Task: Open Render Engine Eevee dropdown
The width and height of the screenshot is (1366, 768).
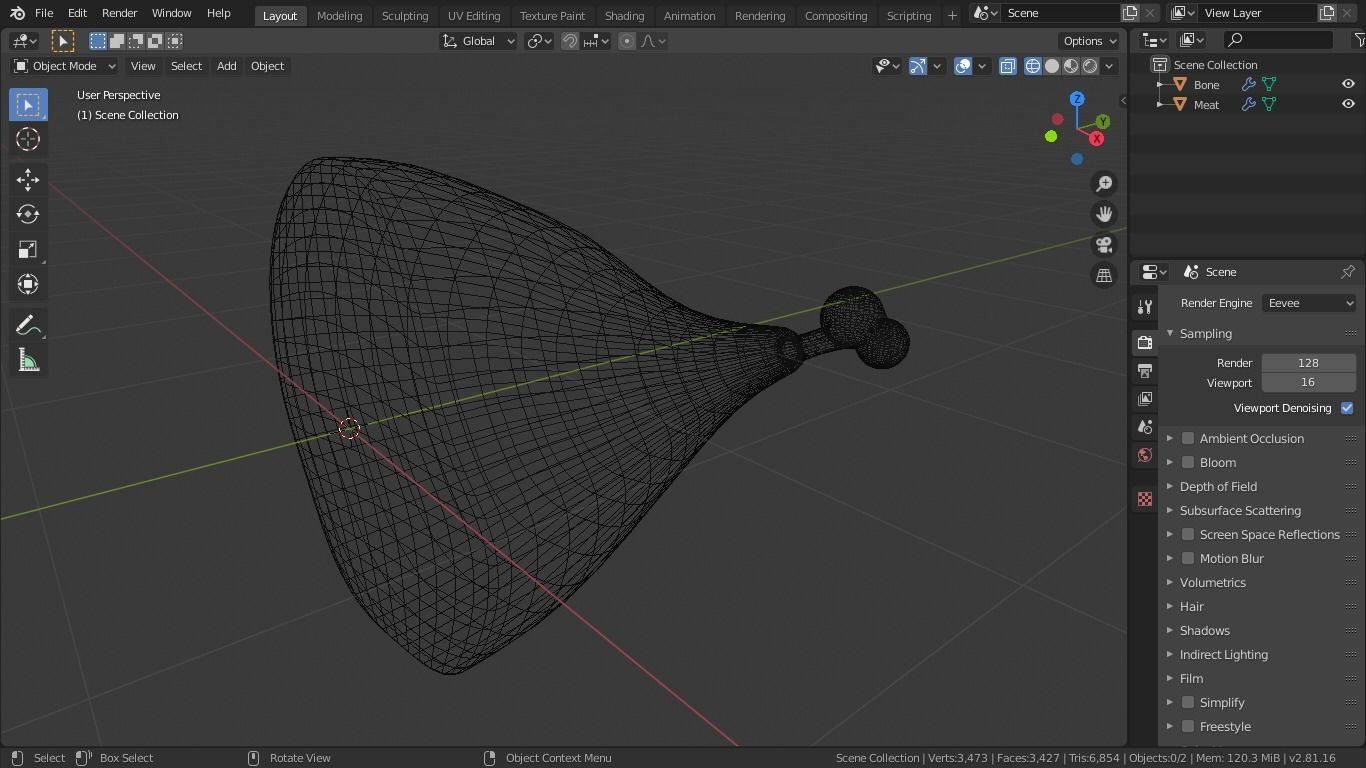Action: point(1308,303)
